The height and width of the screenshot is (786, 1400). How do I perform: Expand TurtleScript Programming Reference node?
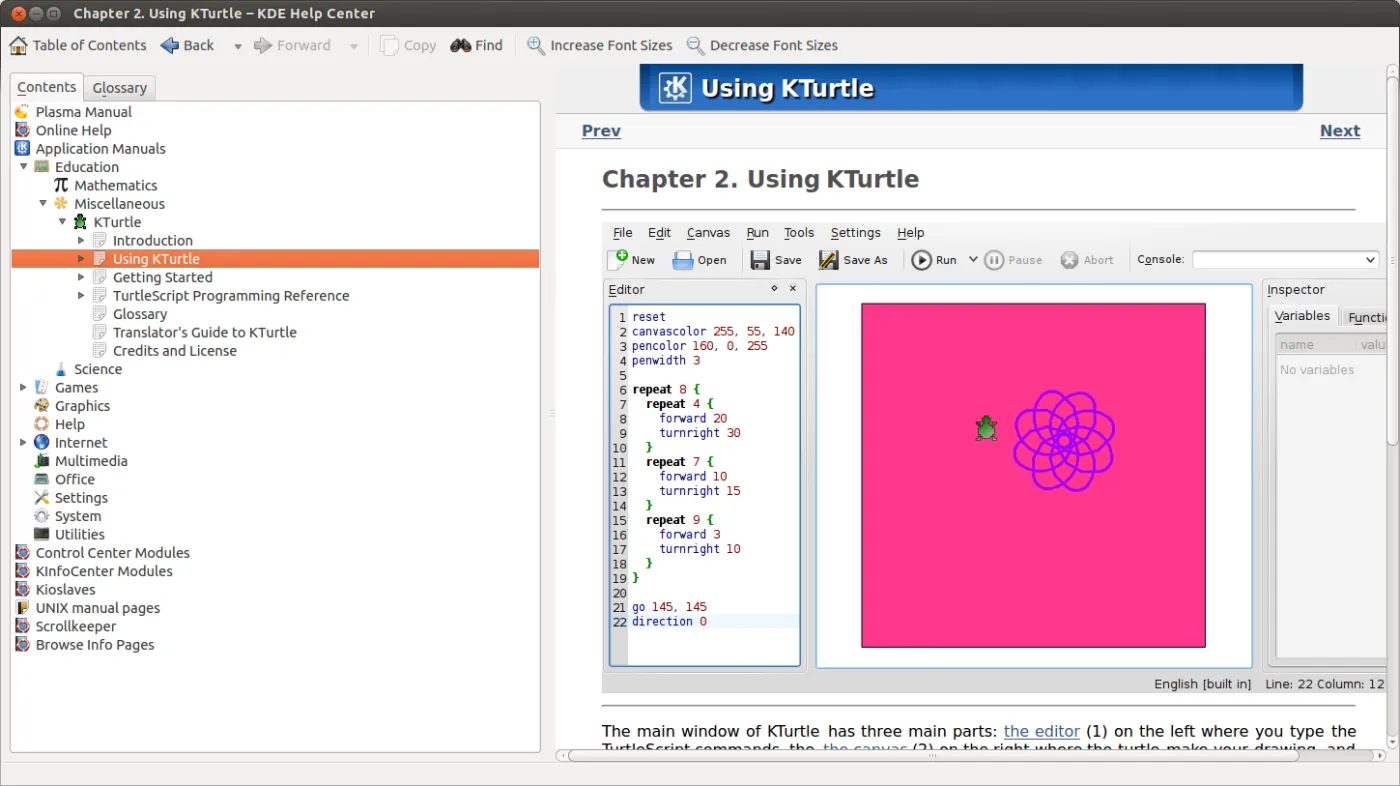[x=82, y=295]
